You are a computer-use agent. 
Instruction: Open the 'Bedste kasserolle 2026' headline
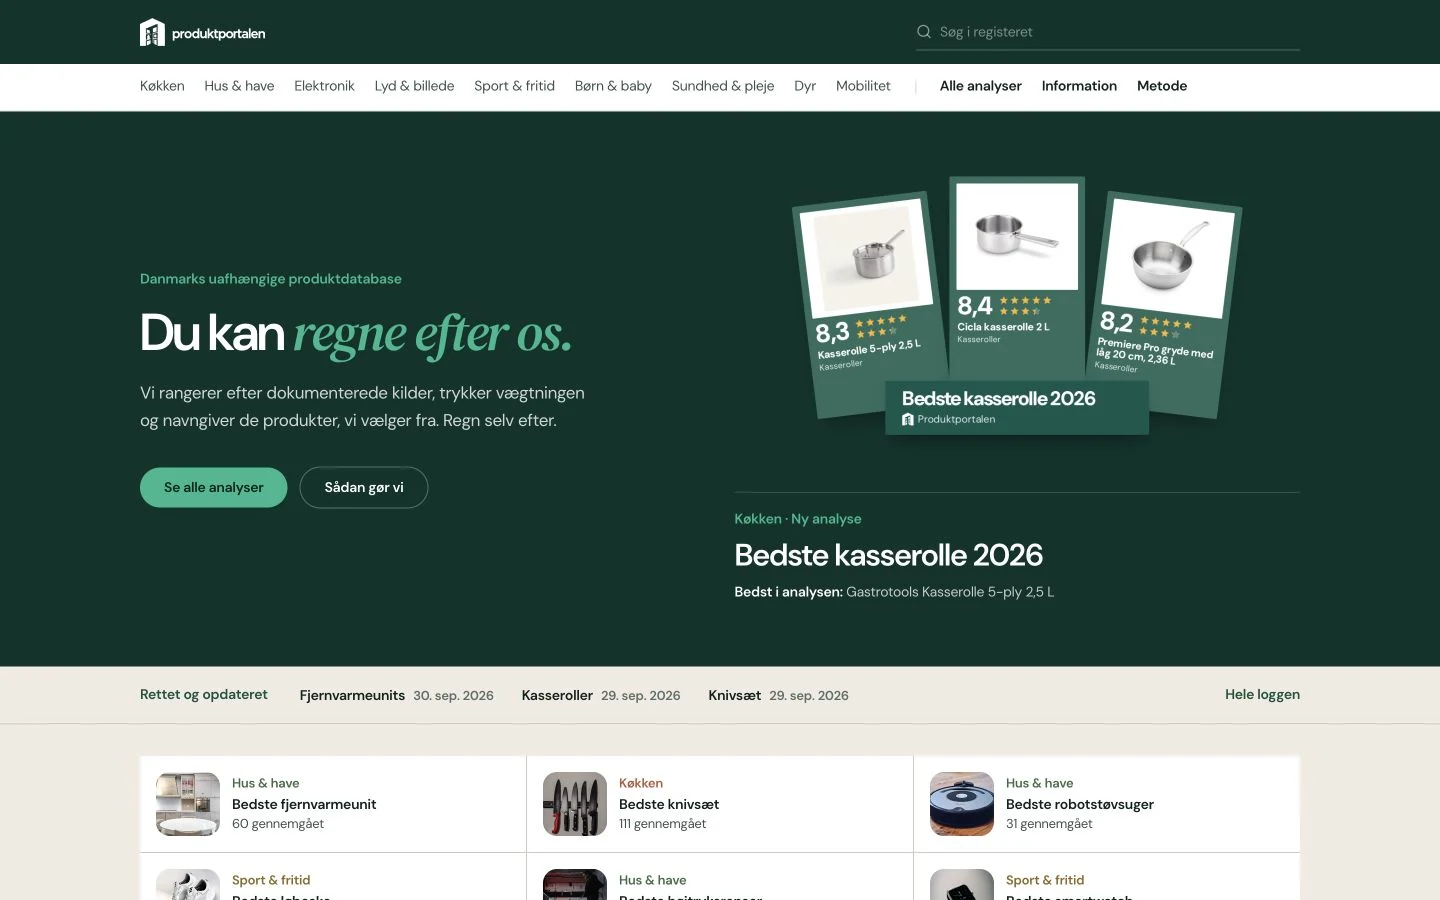point(889,555)
